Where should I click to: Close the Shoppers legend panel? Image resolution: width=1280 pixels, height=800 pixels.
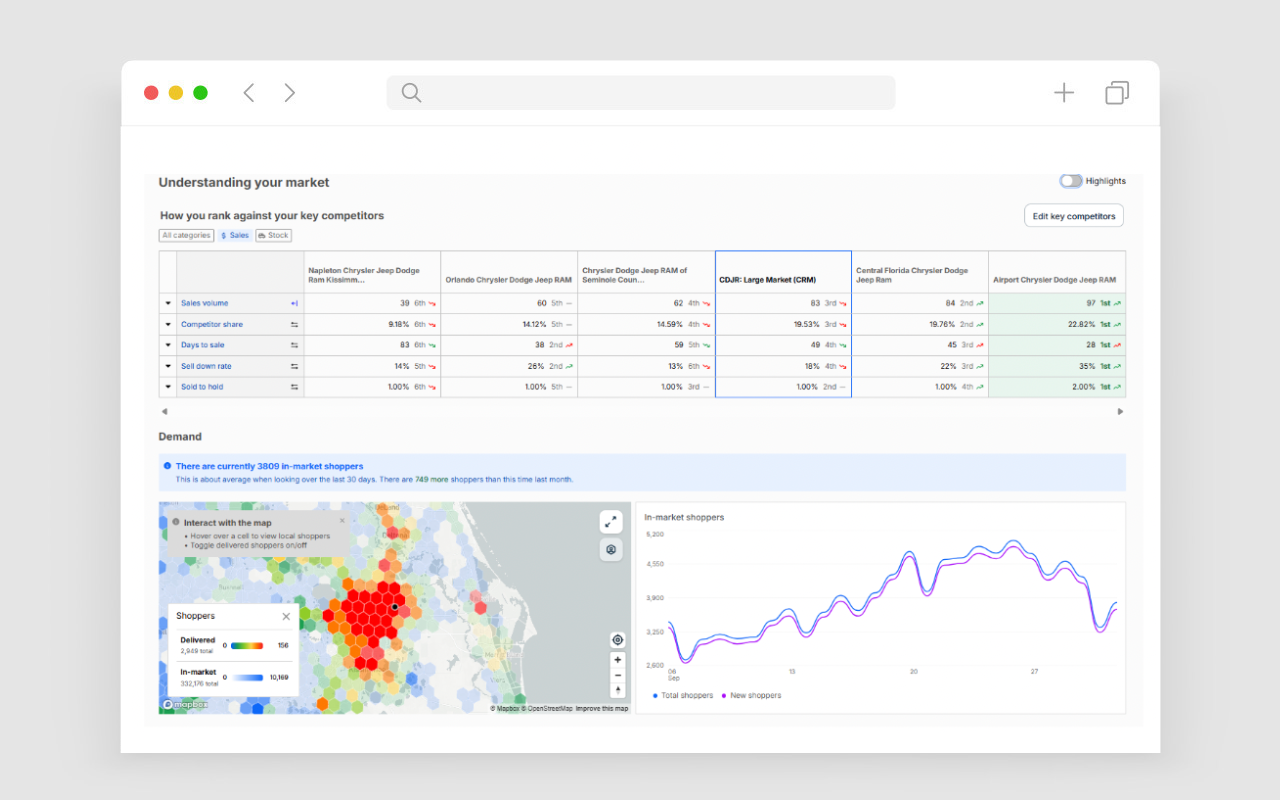click(x=286, y=617)
